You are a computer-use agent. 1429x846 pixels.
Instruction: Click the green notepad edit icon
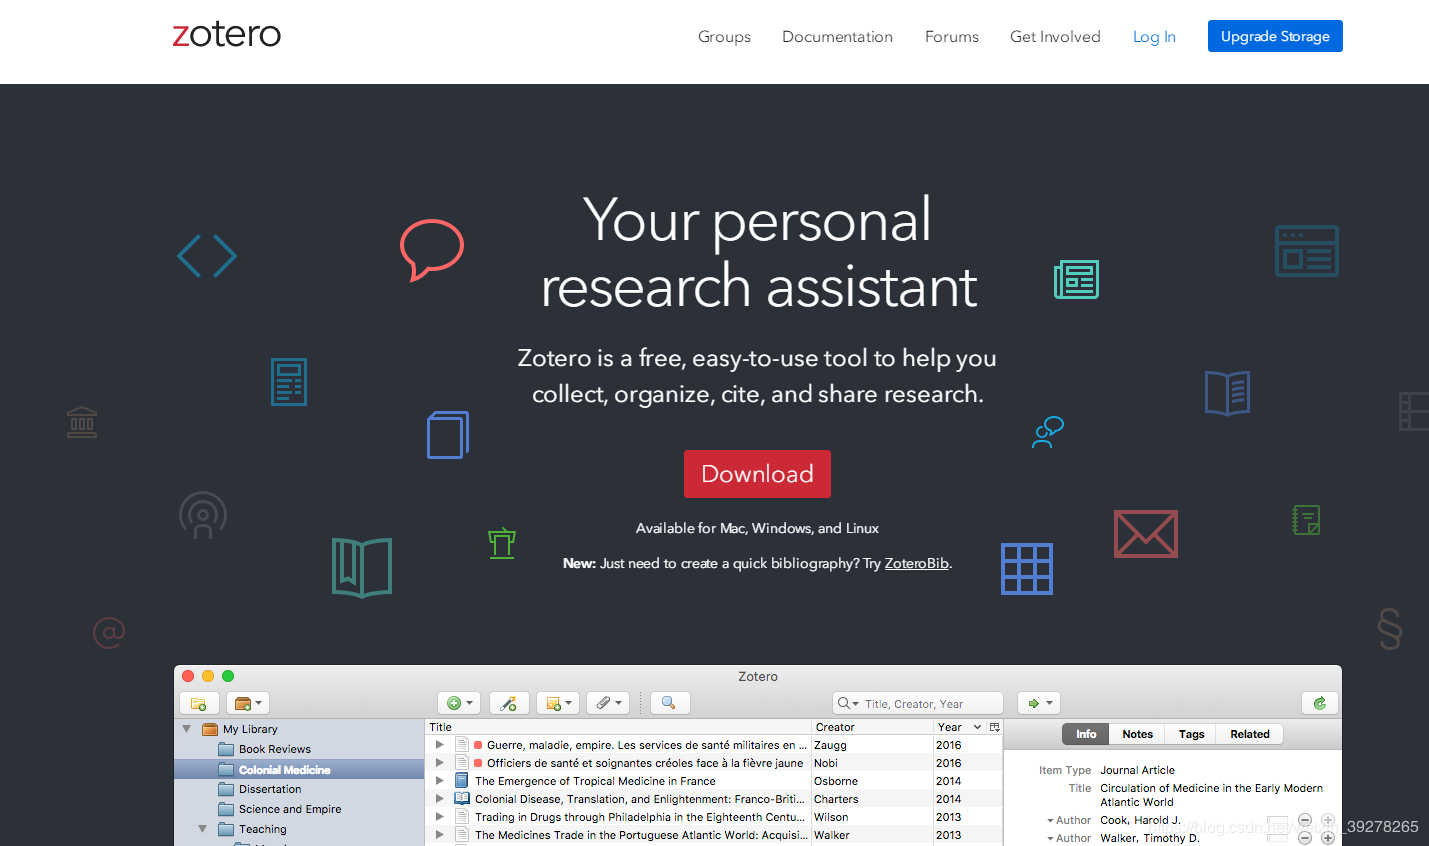coord(1306,520)
